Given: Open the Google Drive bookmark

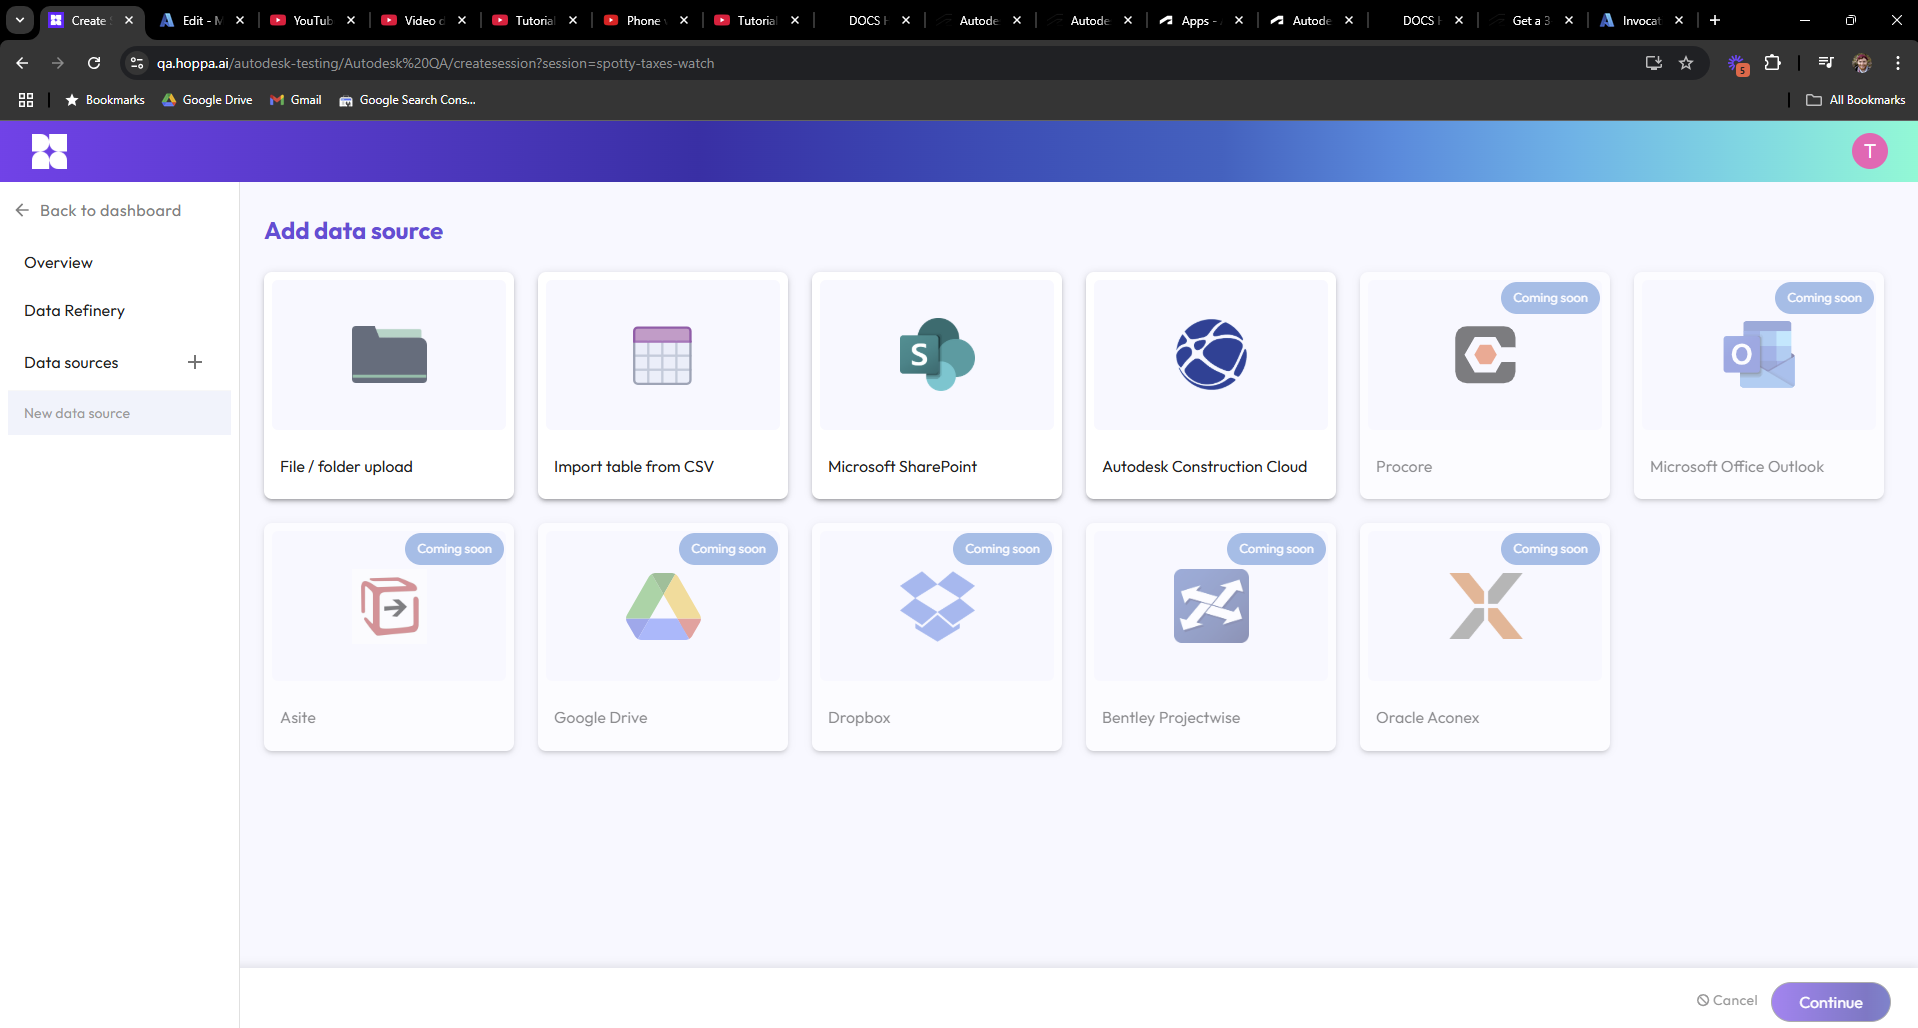Looking at the screenshot, I should (x=207, y=100).
